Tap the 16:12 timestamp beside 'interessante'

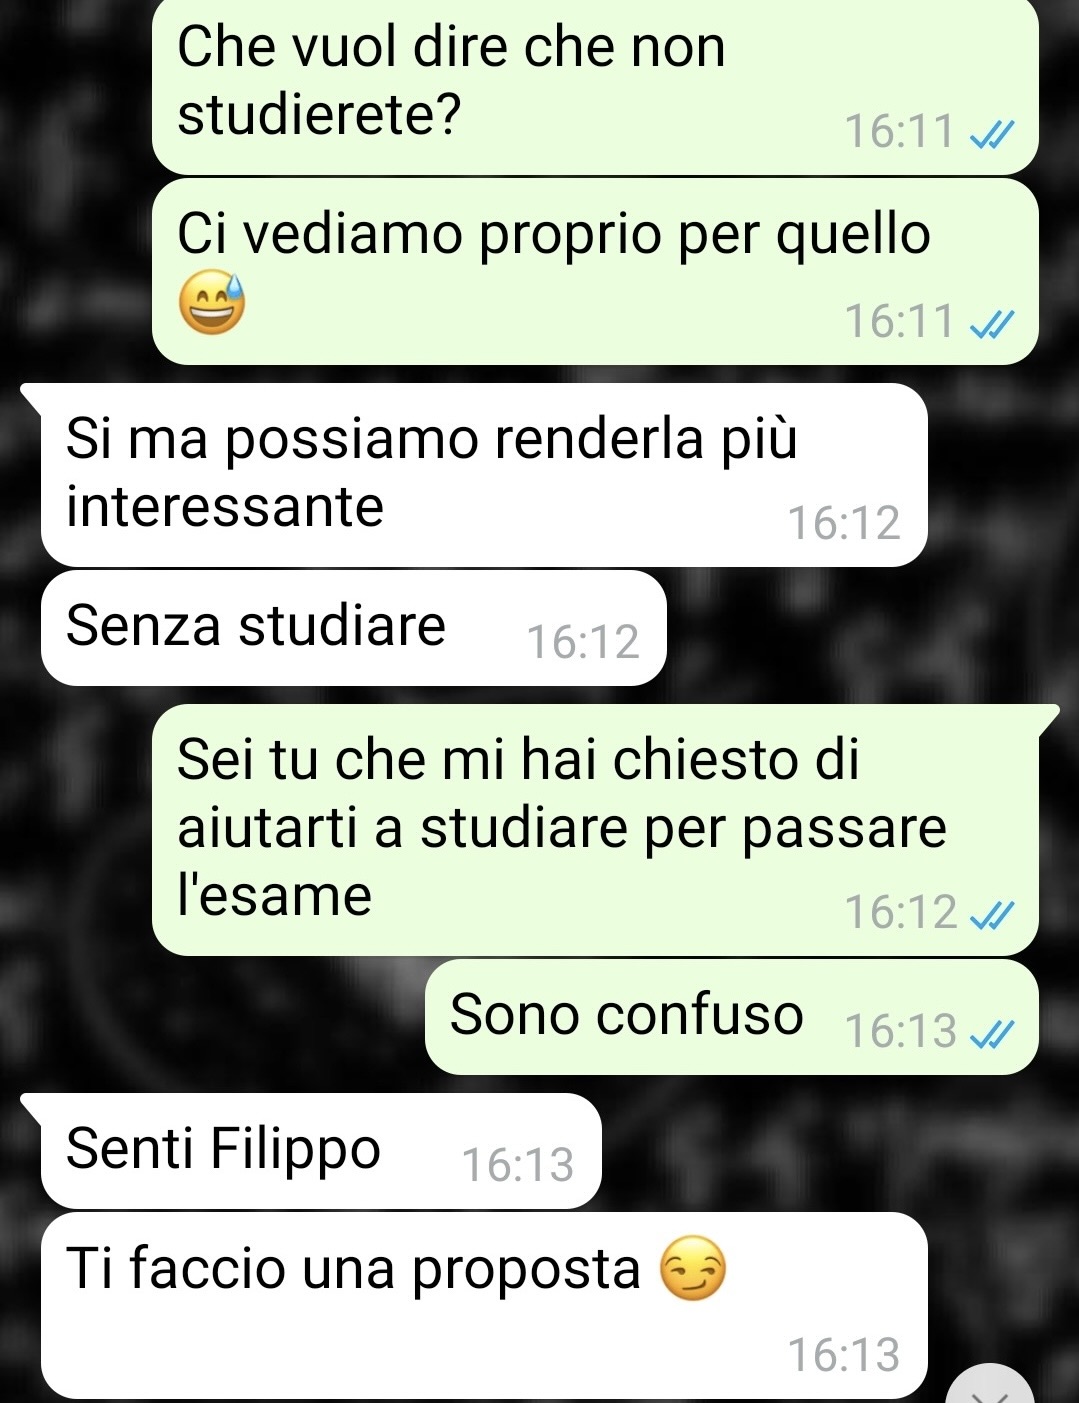[x=844, y=523]
